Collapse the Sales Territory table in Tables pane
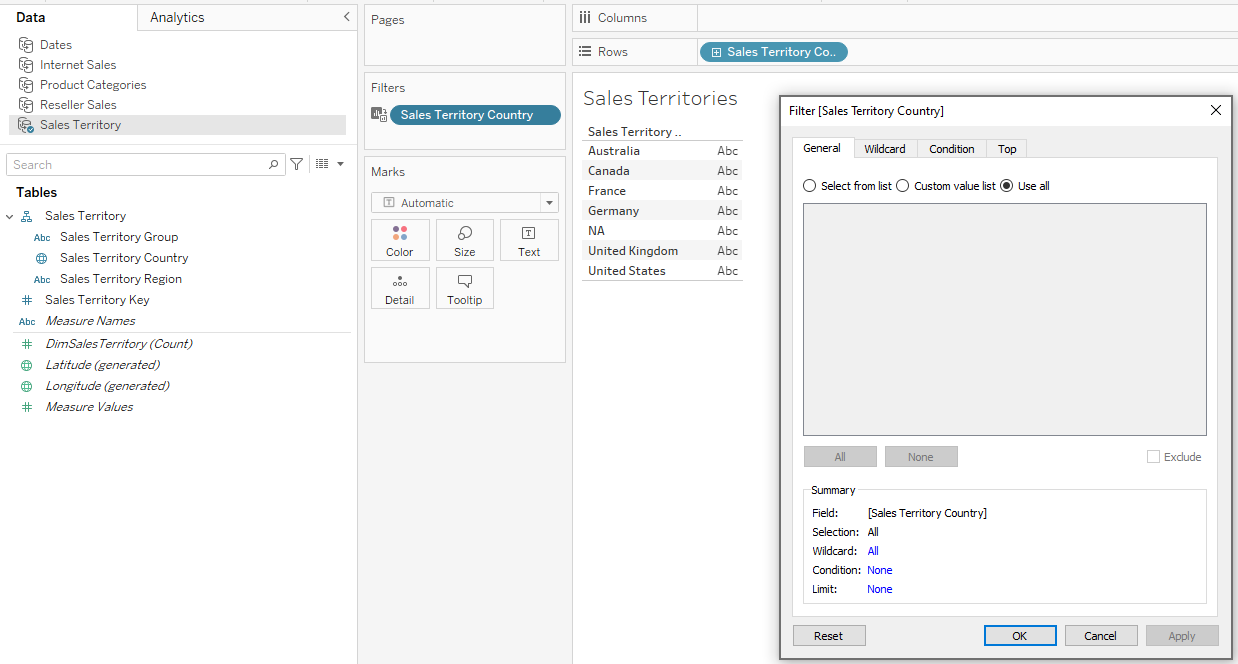The height and width of the screenshot is (664, 1238). [9, 215]
